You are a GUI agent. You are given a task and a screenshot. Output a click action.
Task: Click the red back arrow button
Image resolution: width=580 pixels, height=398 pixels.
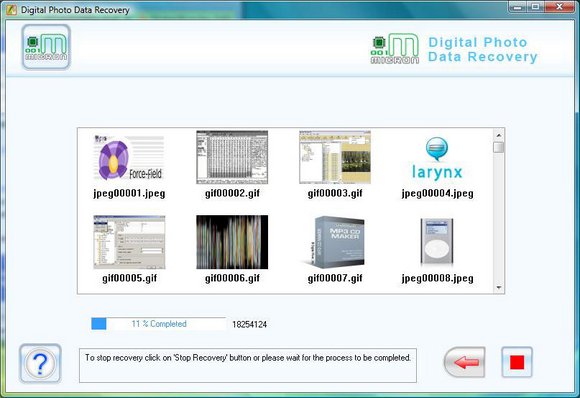pos(465,362)
